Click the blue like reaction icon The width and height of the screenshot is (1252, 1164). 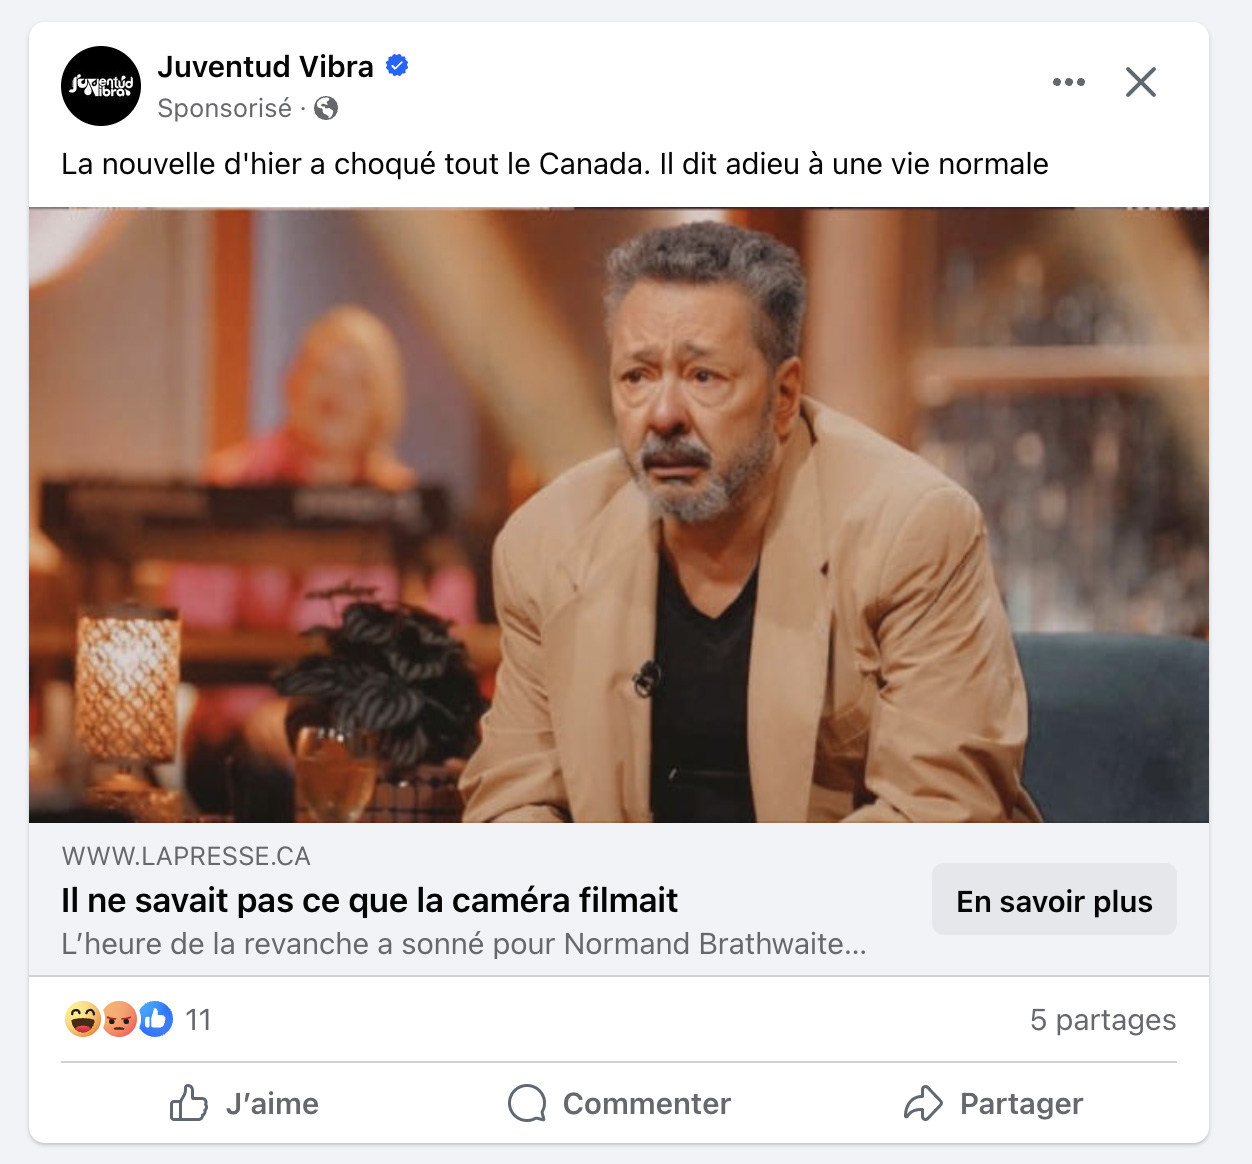(x=155, y=1019)
